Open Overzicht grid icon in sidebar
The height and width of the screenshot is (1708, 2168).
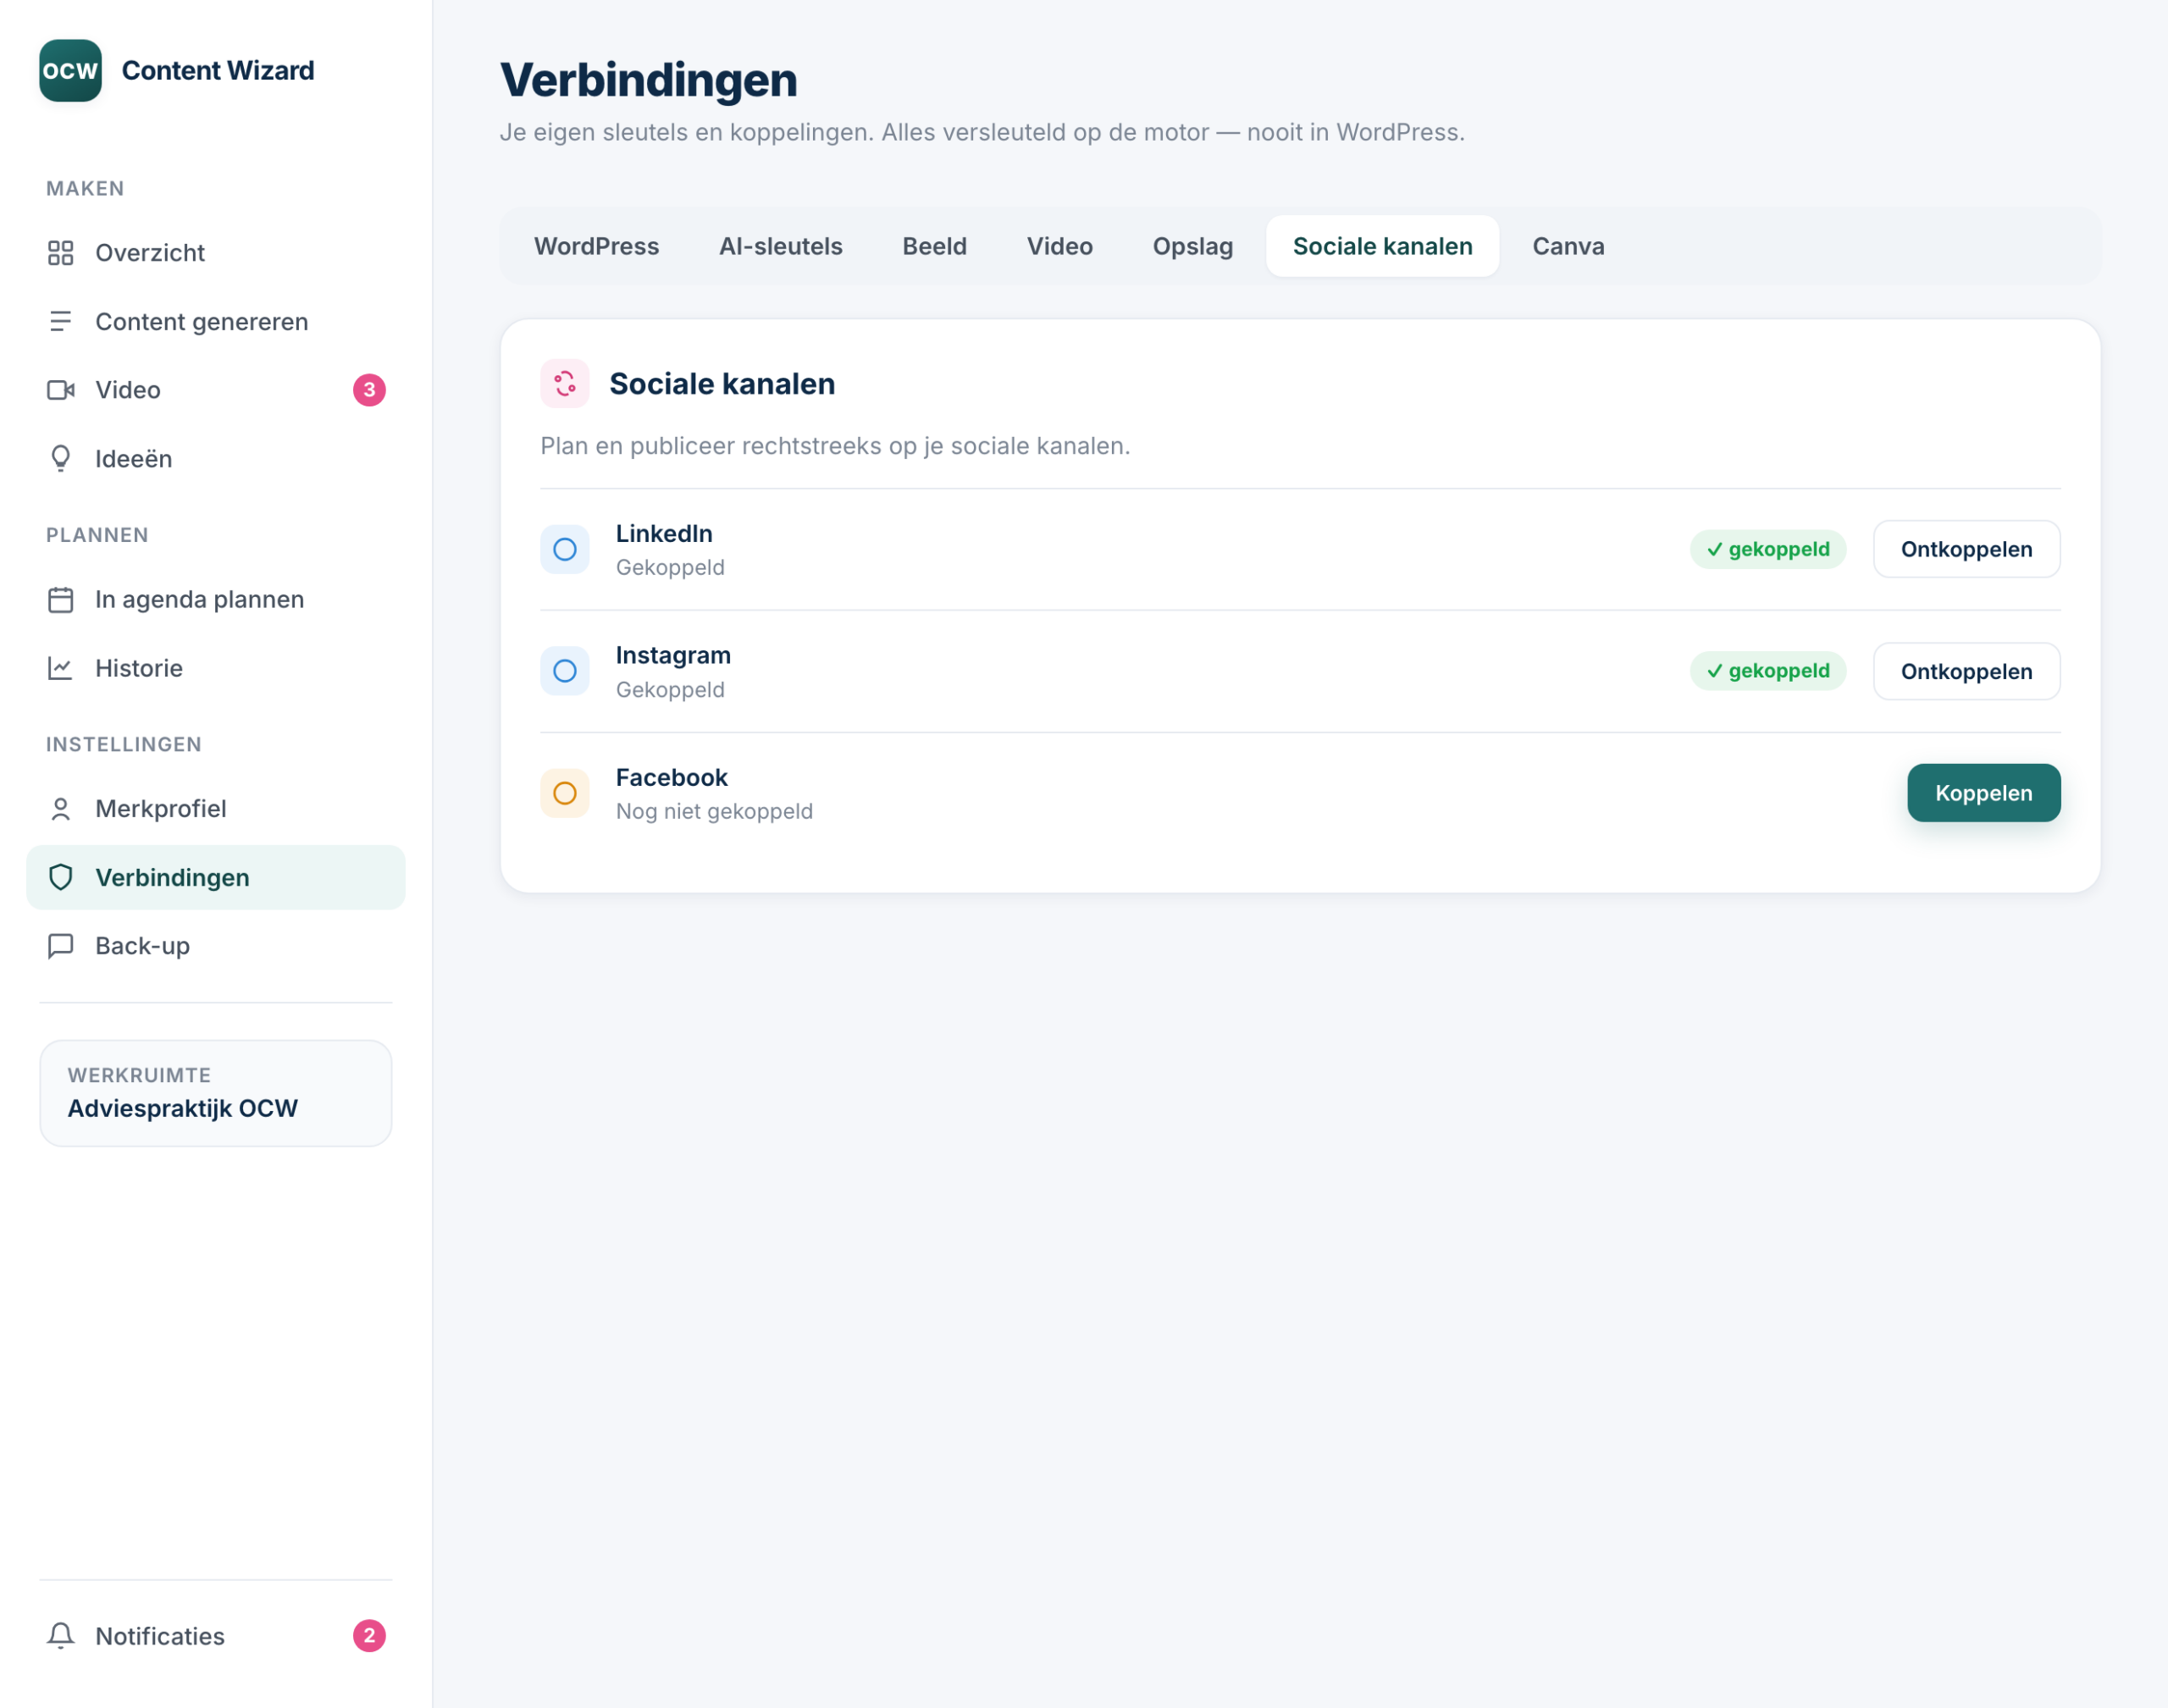(61, 253)
